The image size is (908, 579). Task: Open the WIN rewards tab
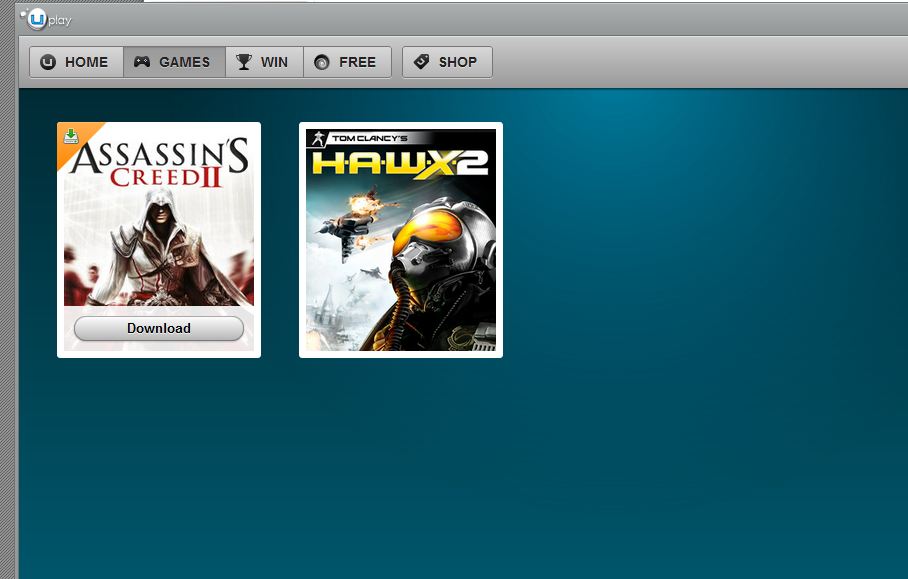(264, 62)
